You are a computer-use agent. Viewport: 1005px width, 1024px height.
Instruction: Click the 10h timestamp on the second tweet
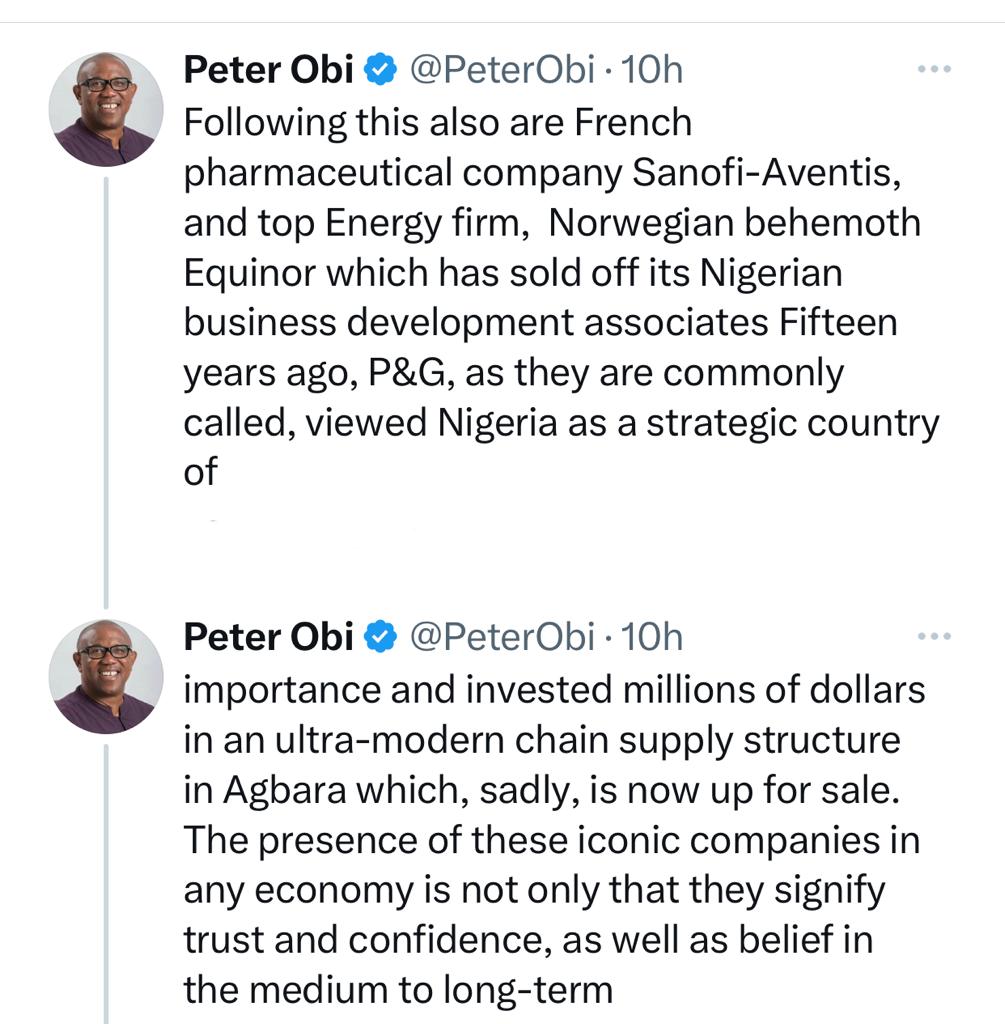click(x=652, y=637)
